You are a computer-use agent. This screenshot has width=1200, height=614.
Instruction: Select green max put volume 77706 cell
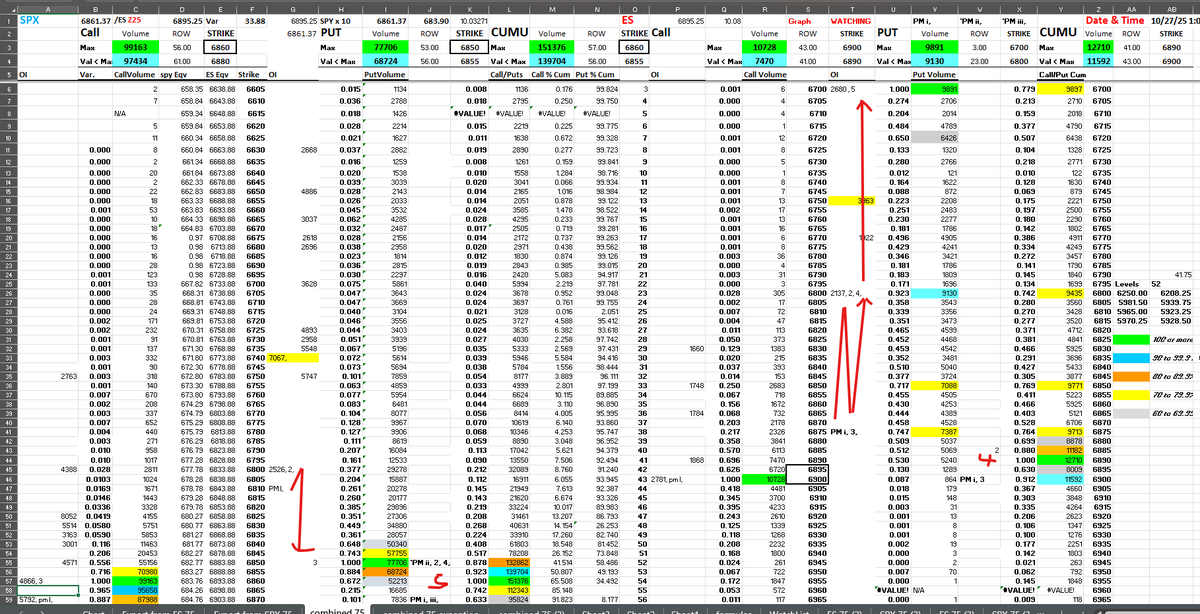click(387, 47)
